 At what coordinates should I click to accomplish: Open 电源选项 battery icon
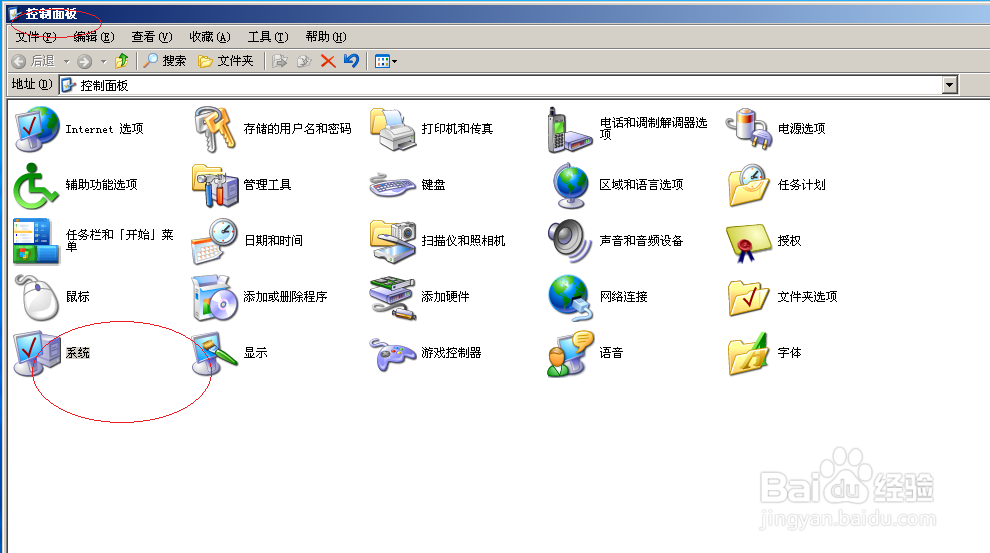point(749,129)
